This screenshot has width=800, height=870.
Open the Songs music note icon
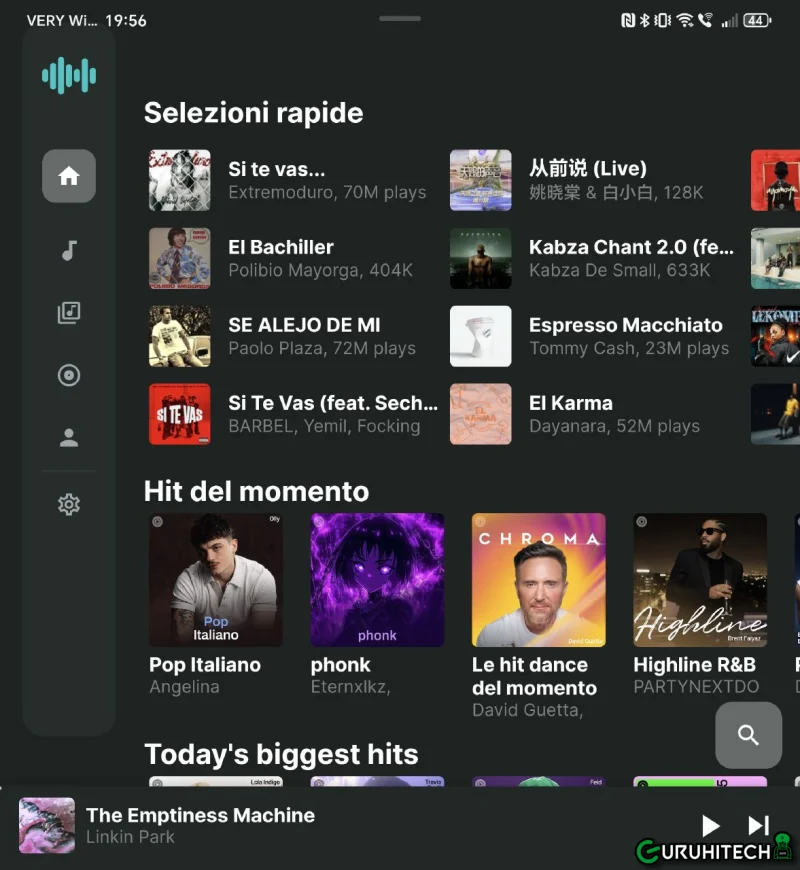pyautogui.click(x=69, y=250)
